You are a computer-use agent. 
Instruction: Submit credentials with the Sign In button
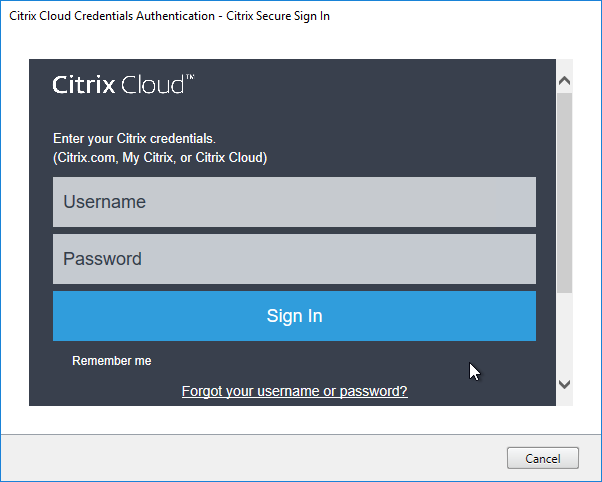pos(294,316)
